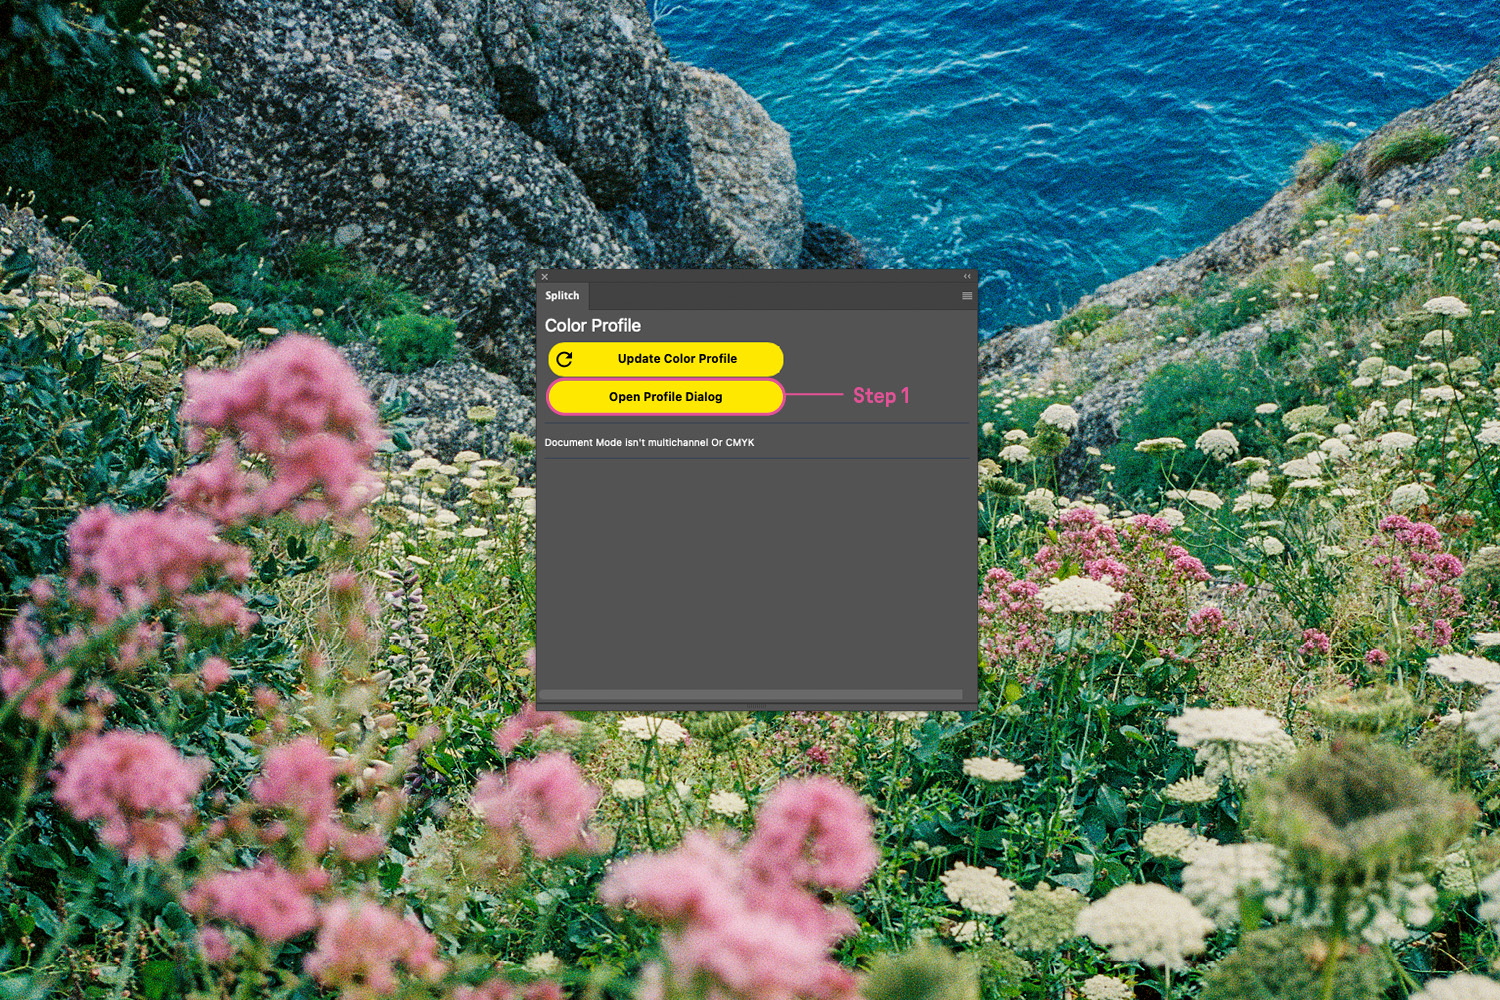The width and height of the screenshot is (1500, 1000).
Task: Open the Profile Dialog via the yellow button
Action: click(x=665, y=397)
